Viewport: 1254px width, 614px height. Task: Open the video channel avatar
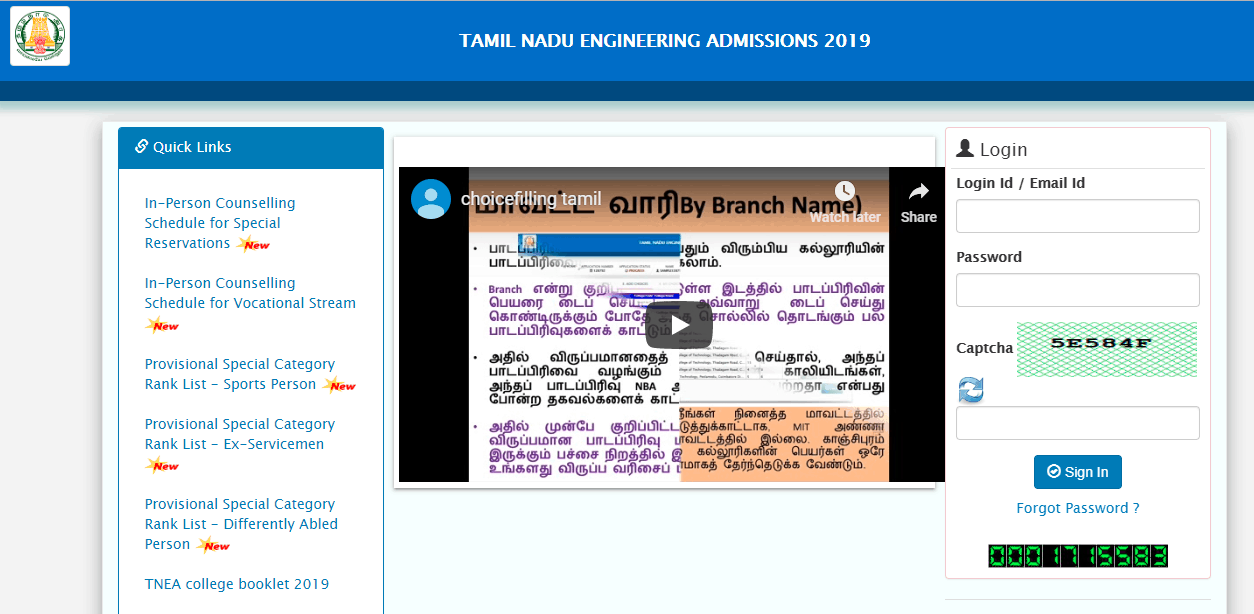pos(431,199)
